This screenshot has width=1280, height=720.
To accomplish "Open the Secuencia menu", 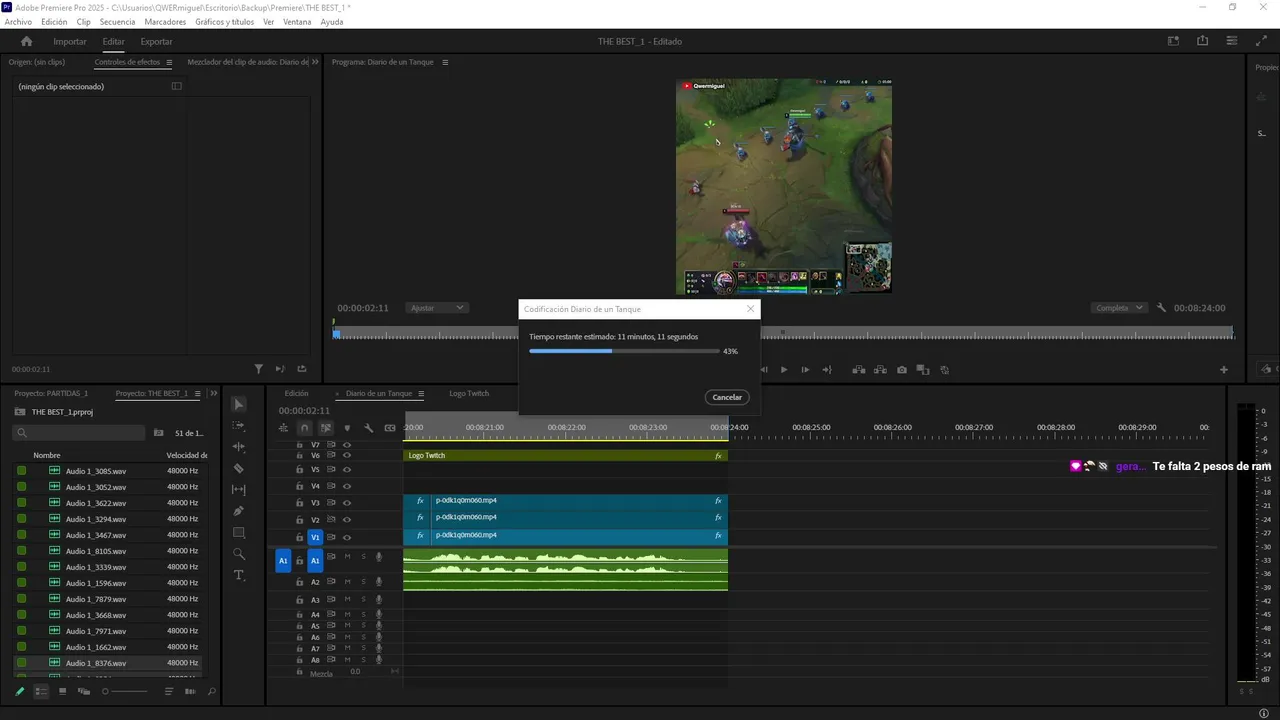I will coord(117,22).
